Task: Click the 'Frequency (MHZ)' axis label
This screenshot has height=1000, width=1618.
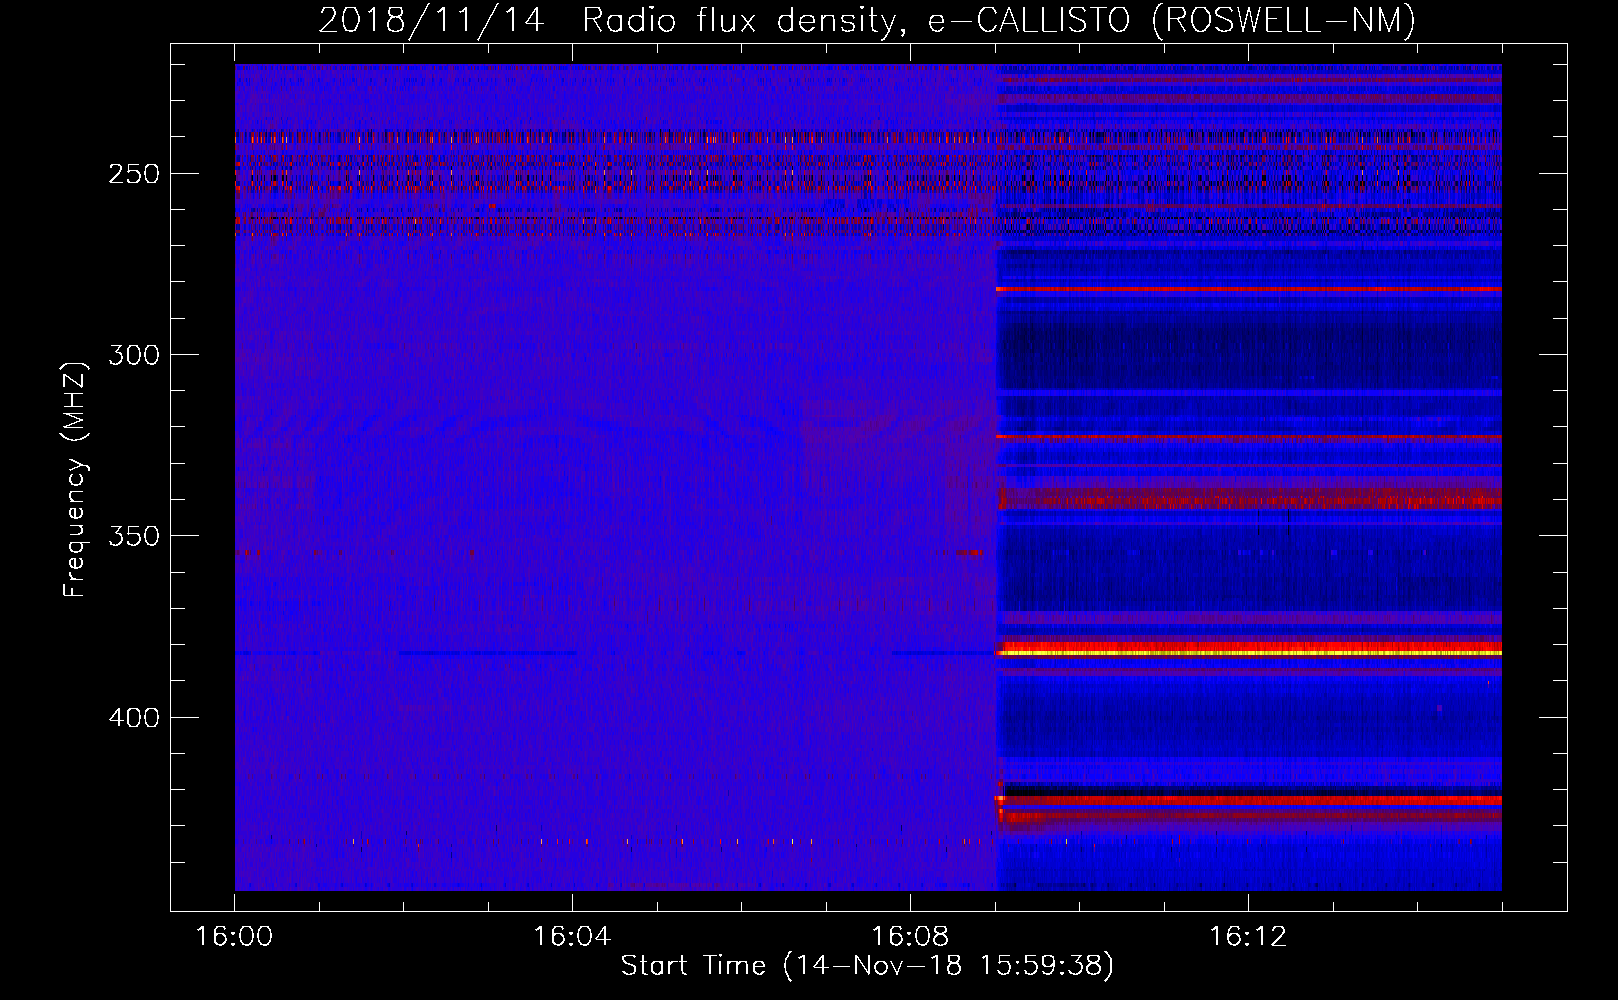Action: click(75, 479)
